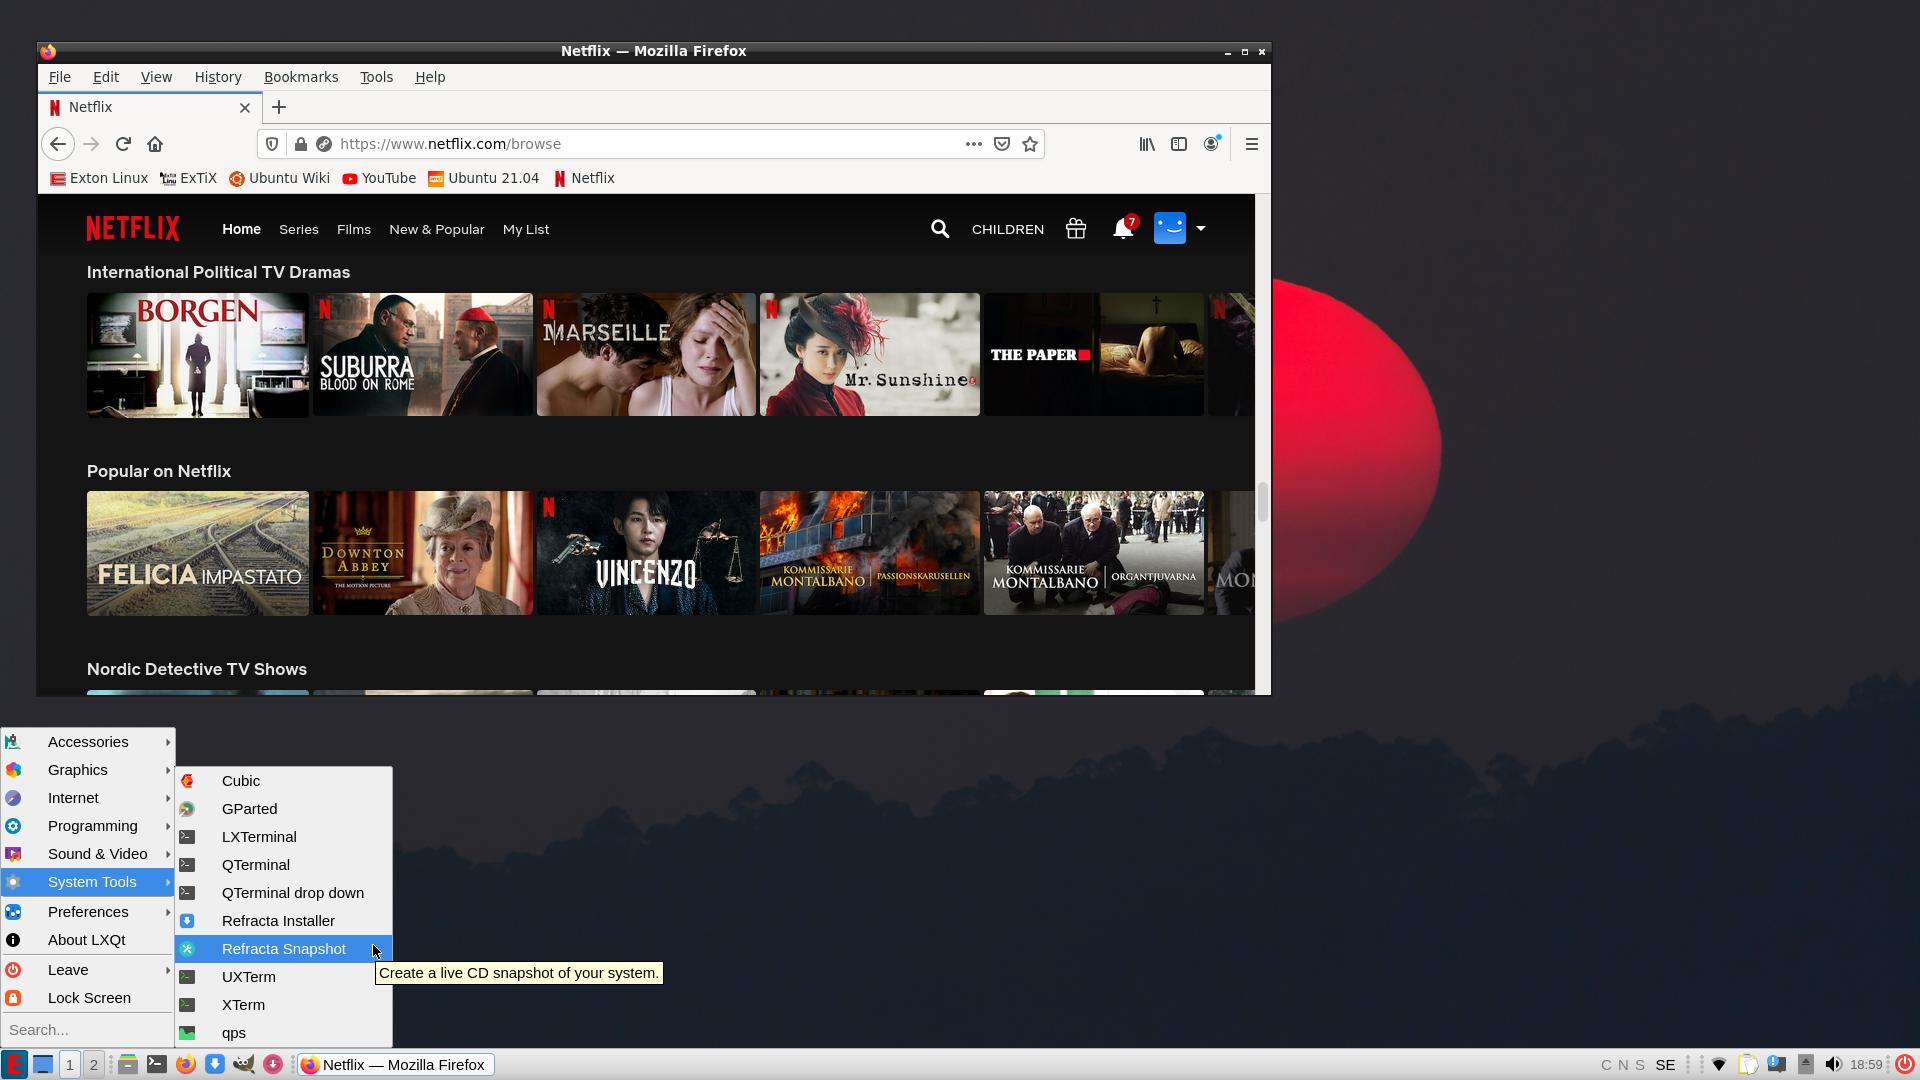
Task: Expand the Accessories submenu
Action: pos(88,742)
